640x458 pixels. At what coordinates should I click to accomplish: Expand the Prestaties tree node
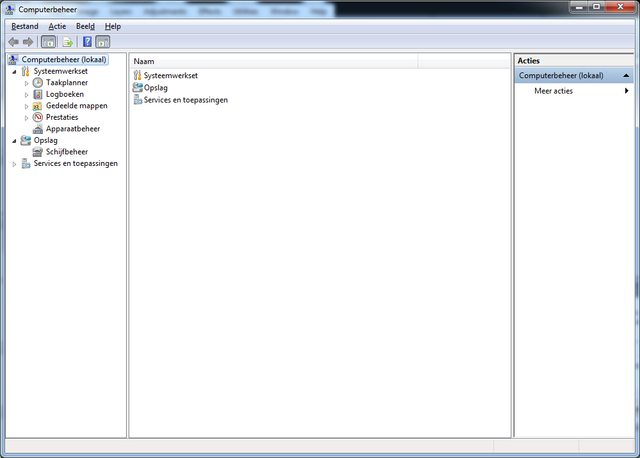pyautogui.click(x=27, y=118)
